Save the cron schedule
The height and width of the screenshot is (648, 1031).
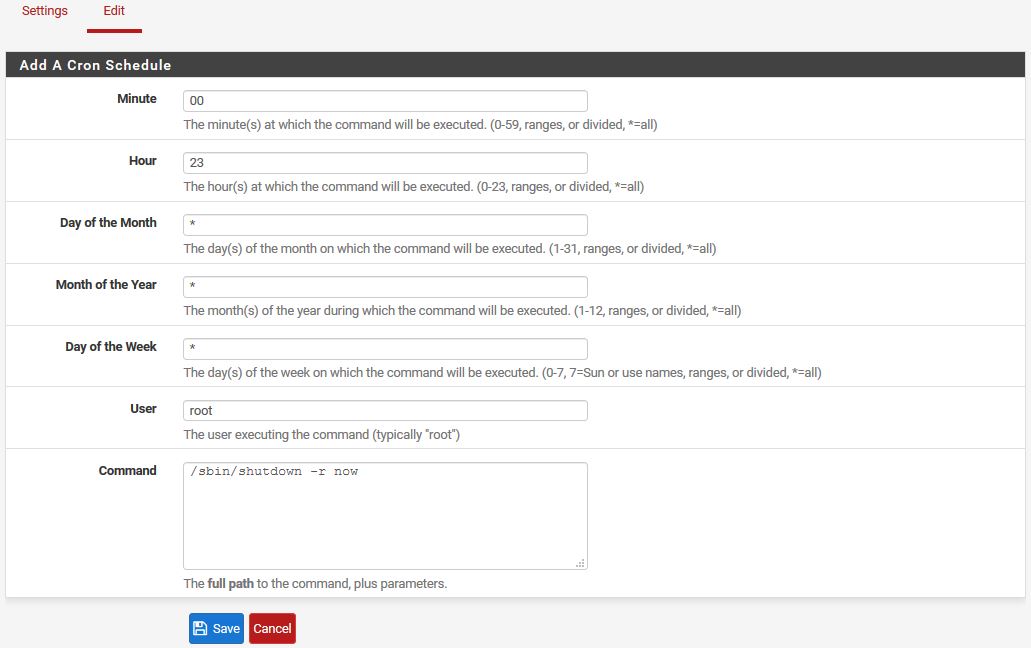tap(216, 628)
